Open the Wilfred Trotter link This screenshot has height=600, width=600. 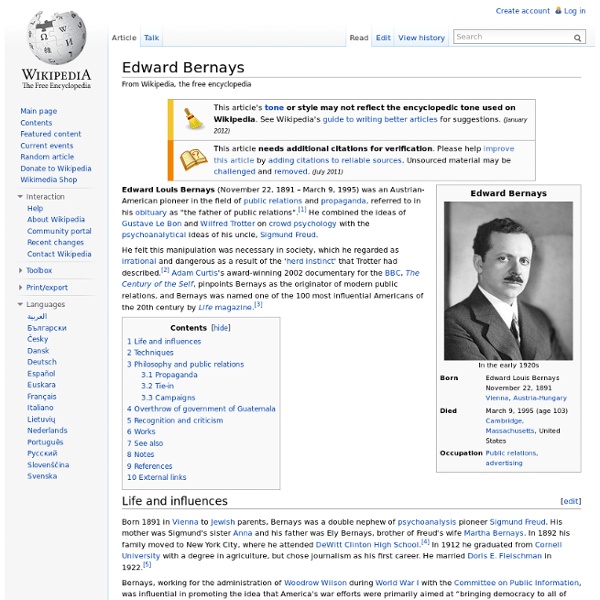(x=227, y=223)
